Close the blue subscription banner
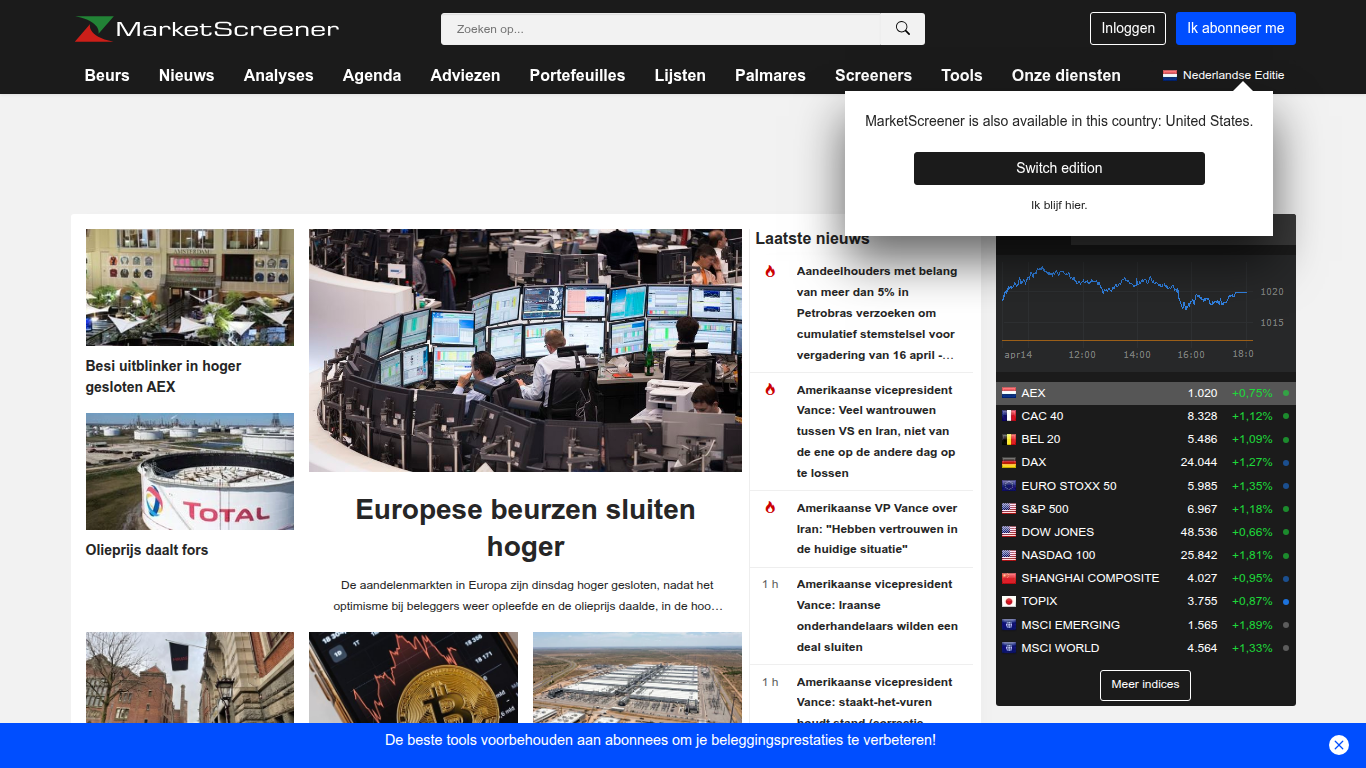Image resolution: width=1366 pixels, height=768 pixels. (1339, 744)
